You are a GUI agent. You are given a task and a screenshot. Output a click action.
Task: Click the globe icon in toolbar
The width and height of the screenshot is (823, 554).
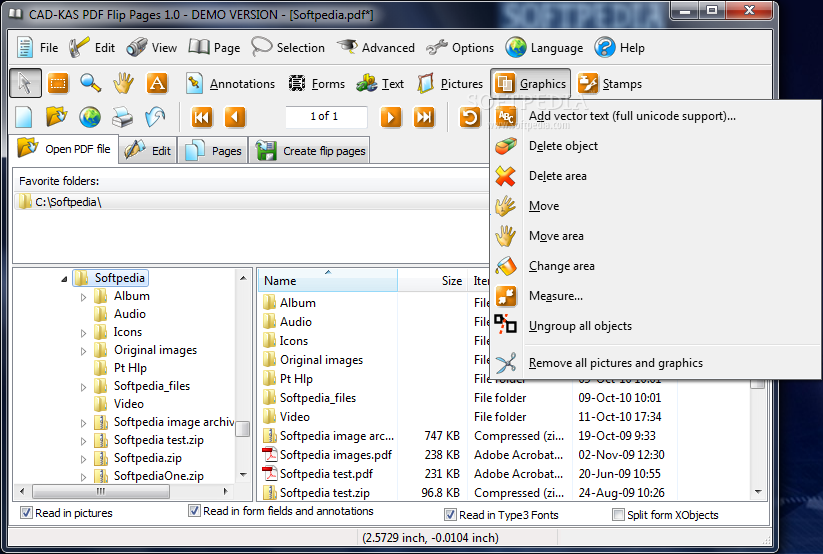pos(90,117)
